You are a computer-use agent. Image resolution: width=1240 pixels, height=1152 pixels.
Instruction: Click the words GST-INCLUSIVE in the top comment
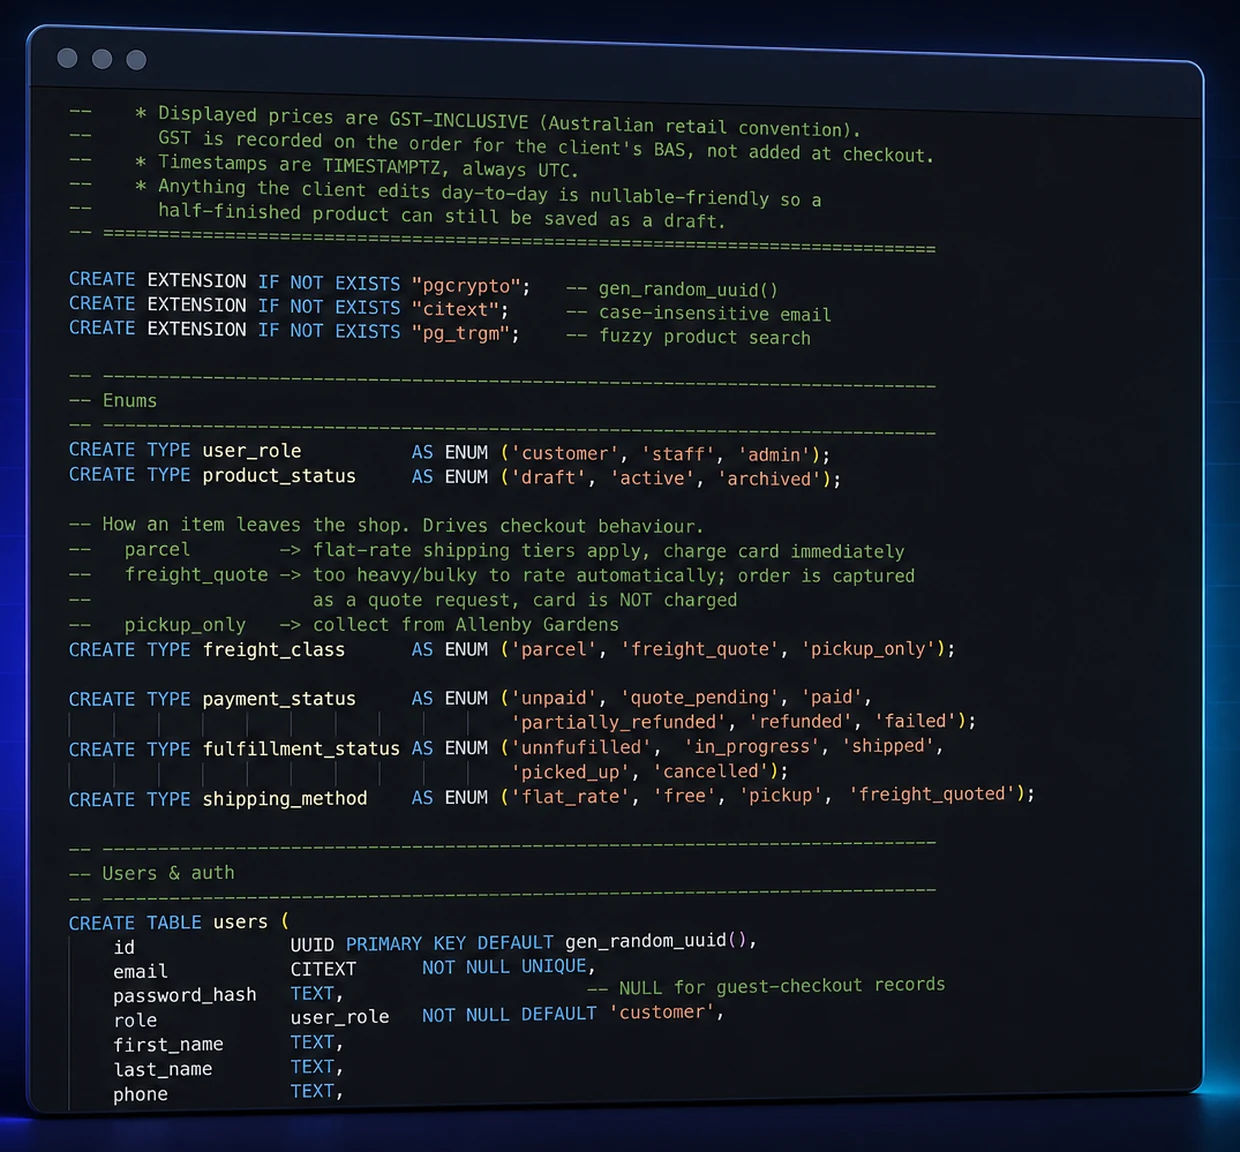(458, 120)
